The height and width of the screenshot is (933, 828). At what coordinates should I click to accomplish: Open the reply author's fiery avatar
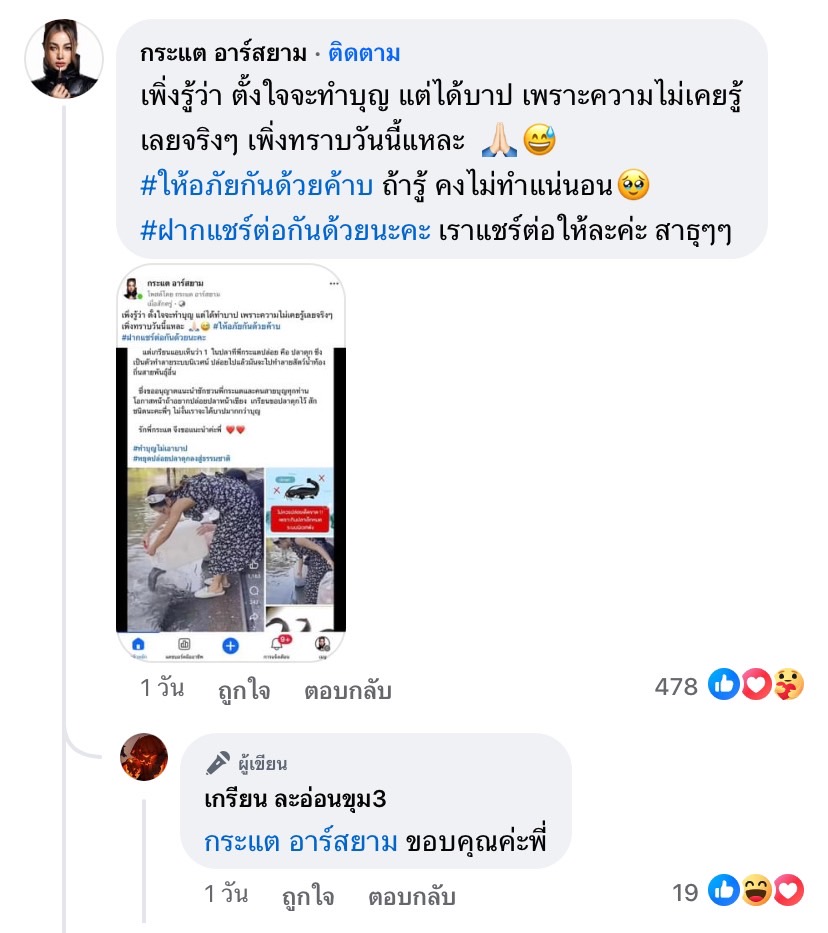click(x=144, y=757)
